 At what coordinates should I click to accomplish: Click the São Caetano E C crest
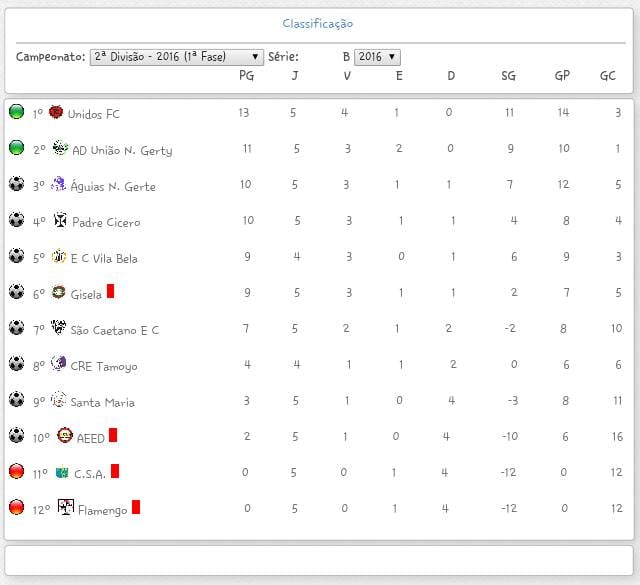[59, 329]
